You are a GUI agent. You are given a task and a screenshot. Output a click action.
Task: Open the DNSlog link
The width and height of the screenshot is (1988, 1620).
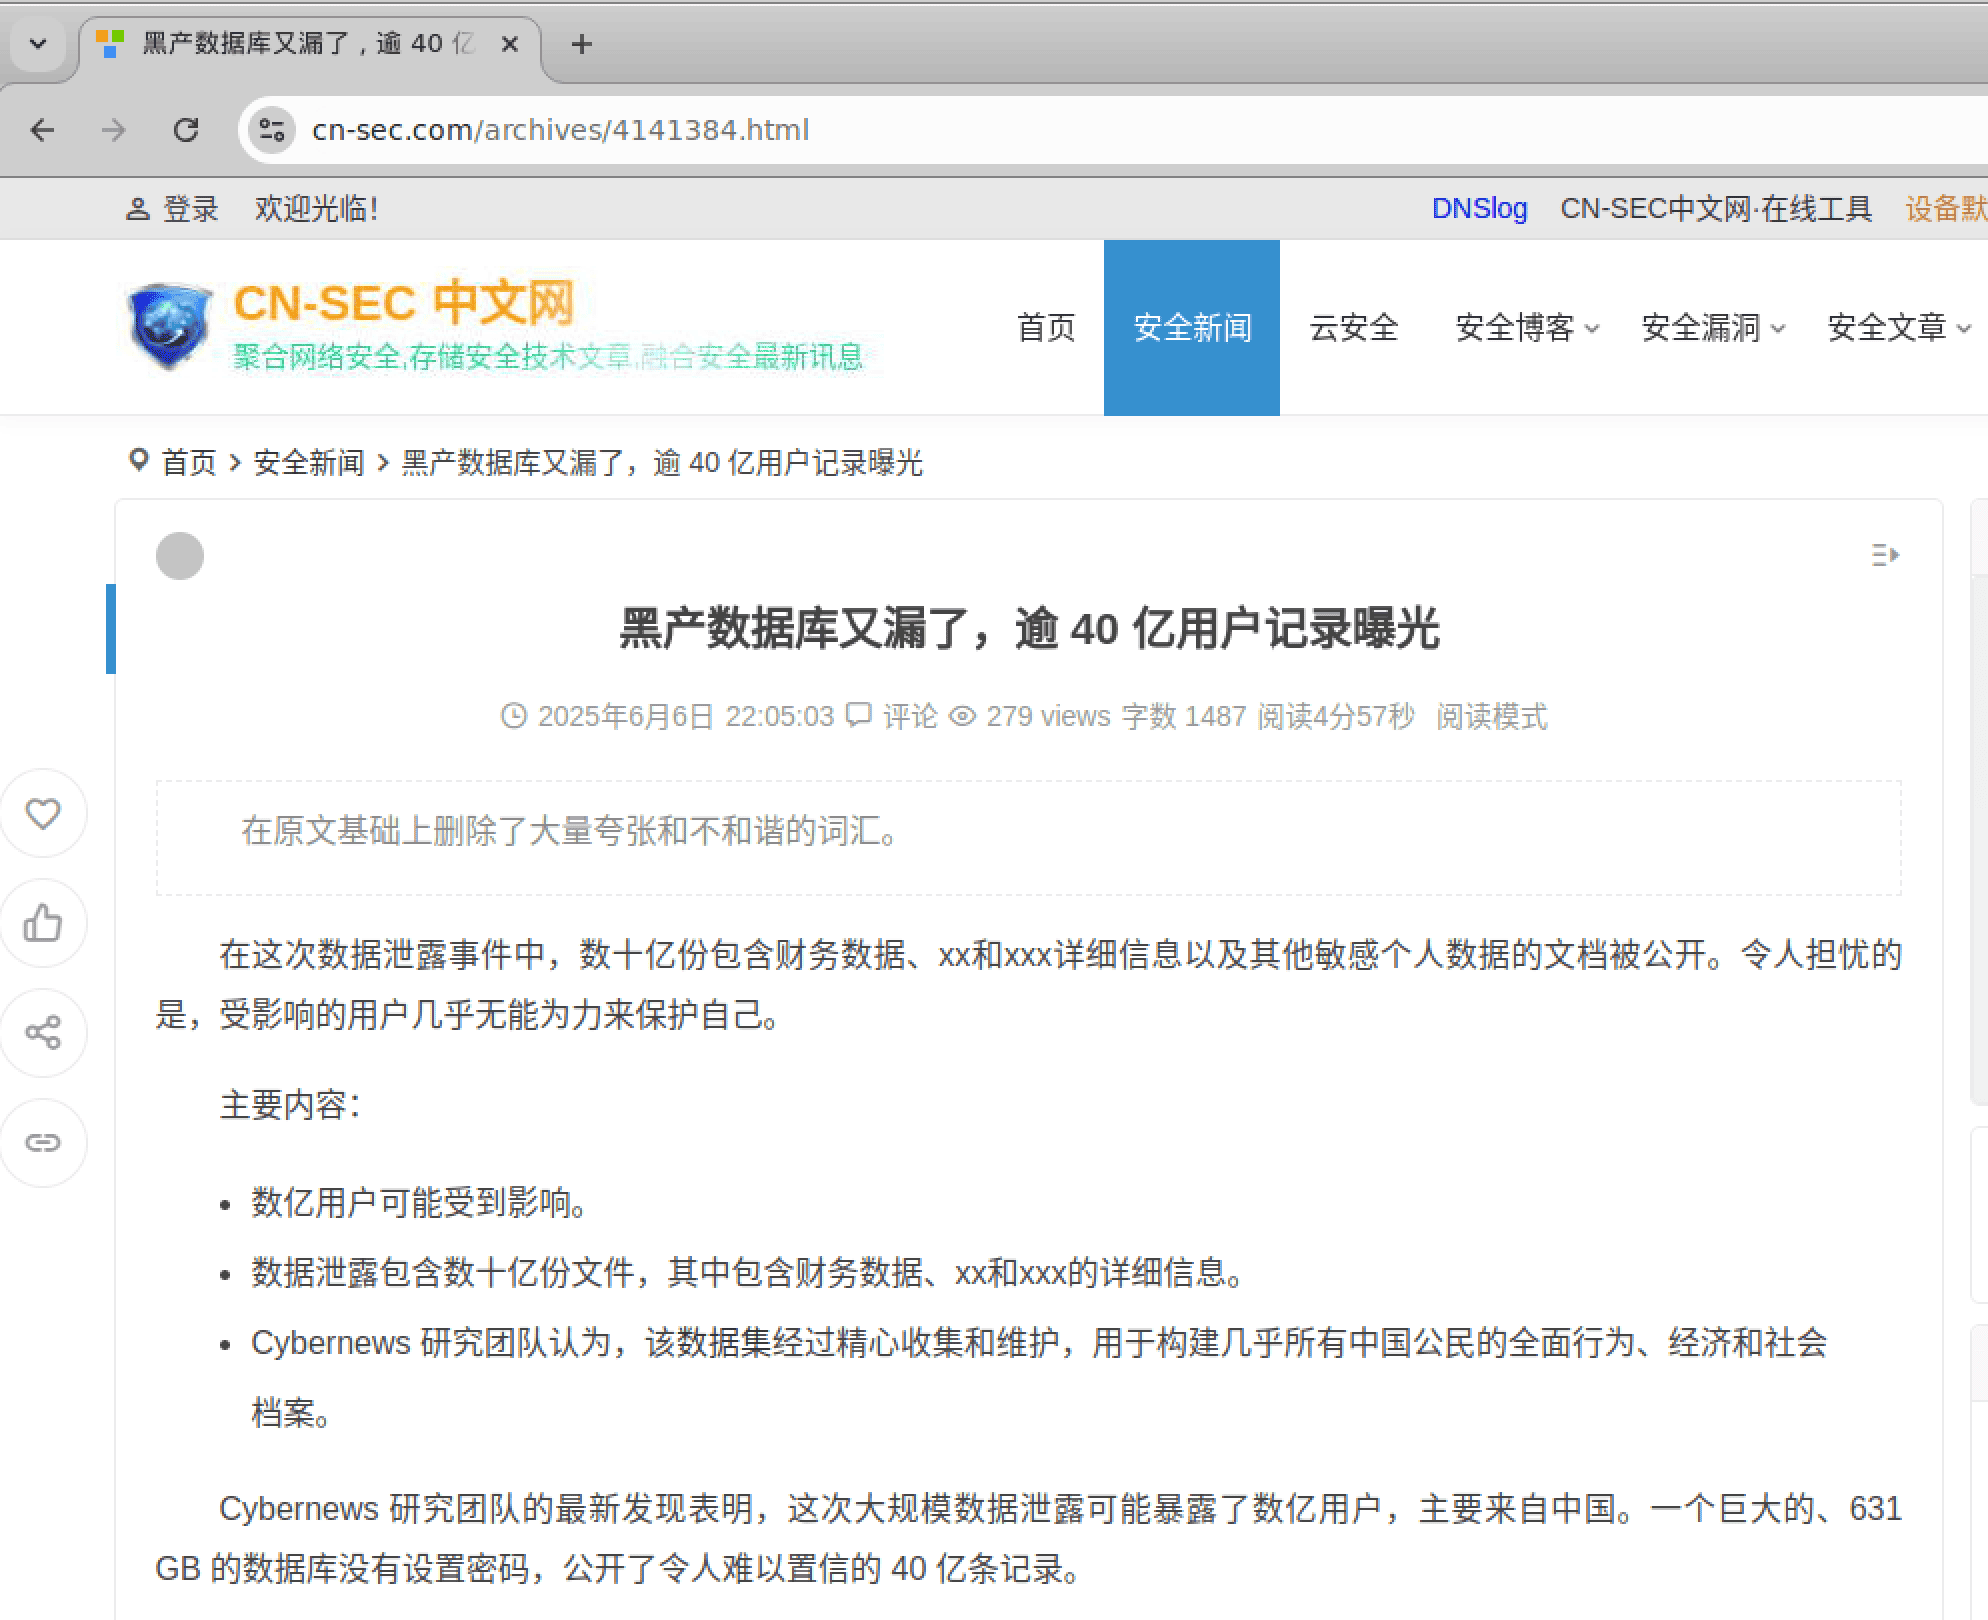pos(1479,209)
